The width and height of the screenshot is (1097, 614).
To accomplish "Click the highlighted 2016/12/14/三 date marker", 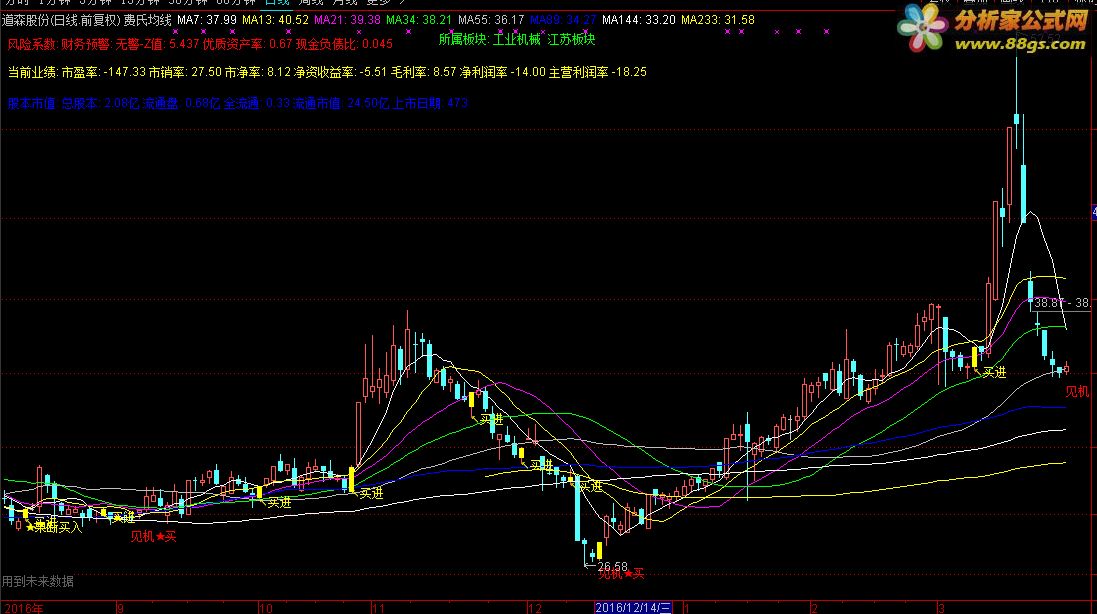I will click(x=632, y=608).
